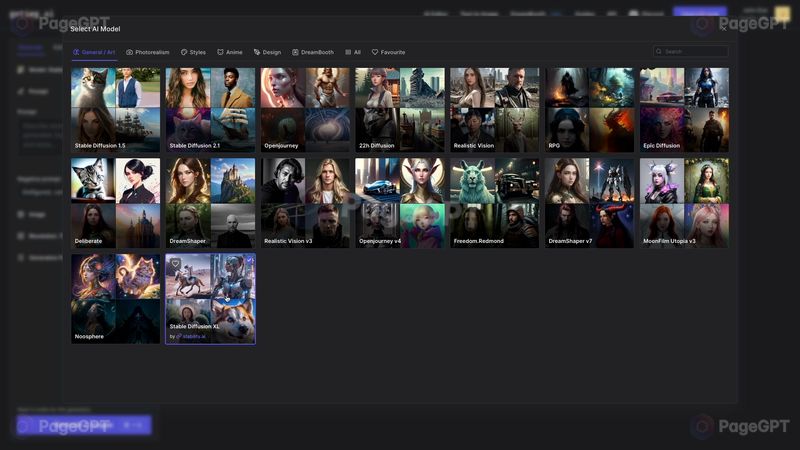The width and height of the screenshot is (800, 450).
Task: Open the DreamBooth tab
Action: click(x=313, y=52)
